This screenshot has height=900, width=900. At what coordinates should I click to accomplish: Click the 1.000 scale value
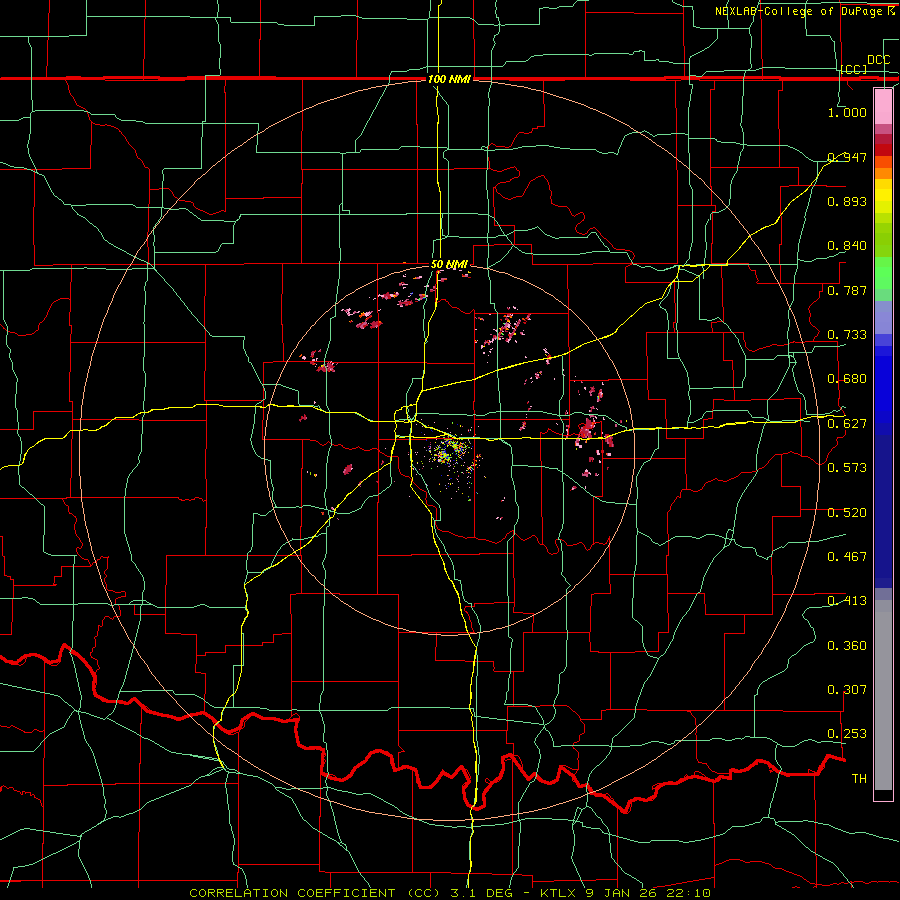point(847,112)
